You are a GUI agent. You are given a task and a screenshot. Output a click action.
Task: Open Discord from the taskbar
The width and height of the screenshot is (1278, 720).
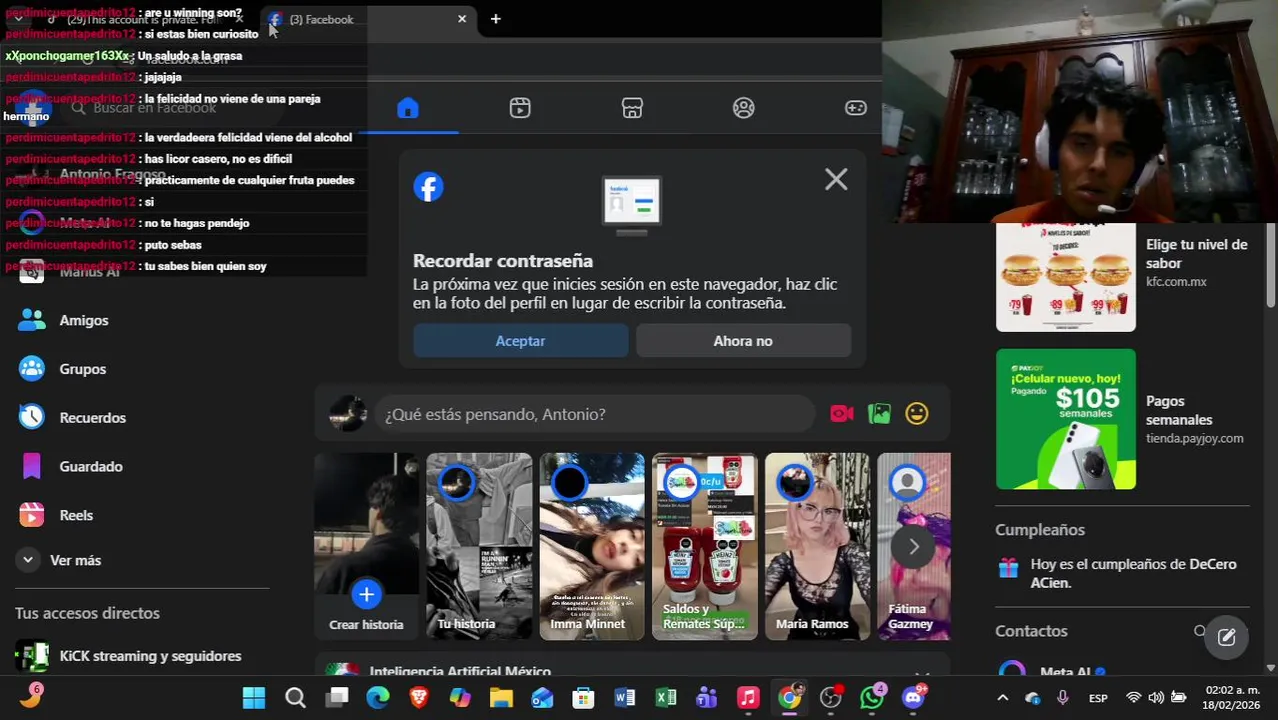pyautogui.click(x=913, y=698)
